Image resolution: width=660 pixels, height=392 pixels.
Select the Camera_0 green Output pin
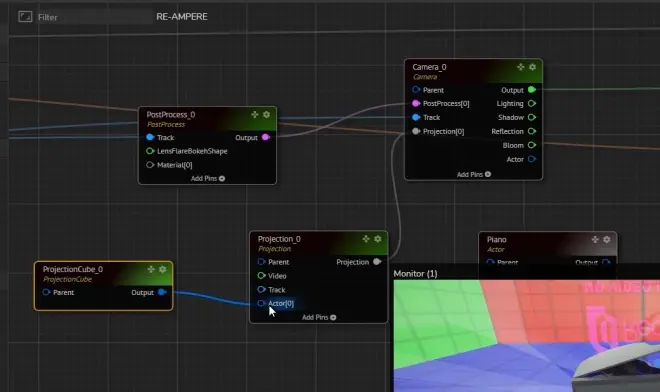pyautogui.click(x=532, y=90)
